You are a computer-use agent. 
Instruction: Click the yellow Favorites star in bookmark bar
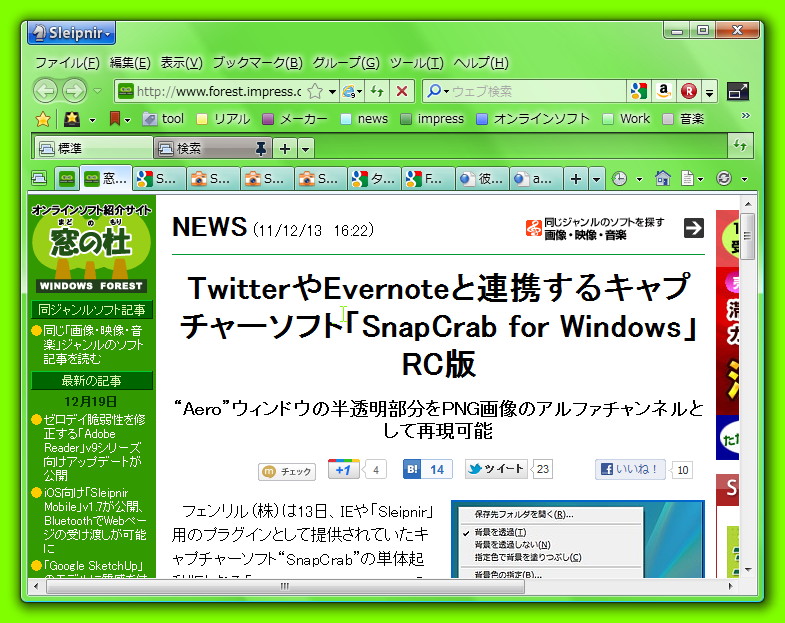pos(43,119)
